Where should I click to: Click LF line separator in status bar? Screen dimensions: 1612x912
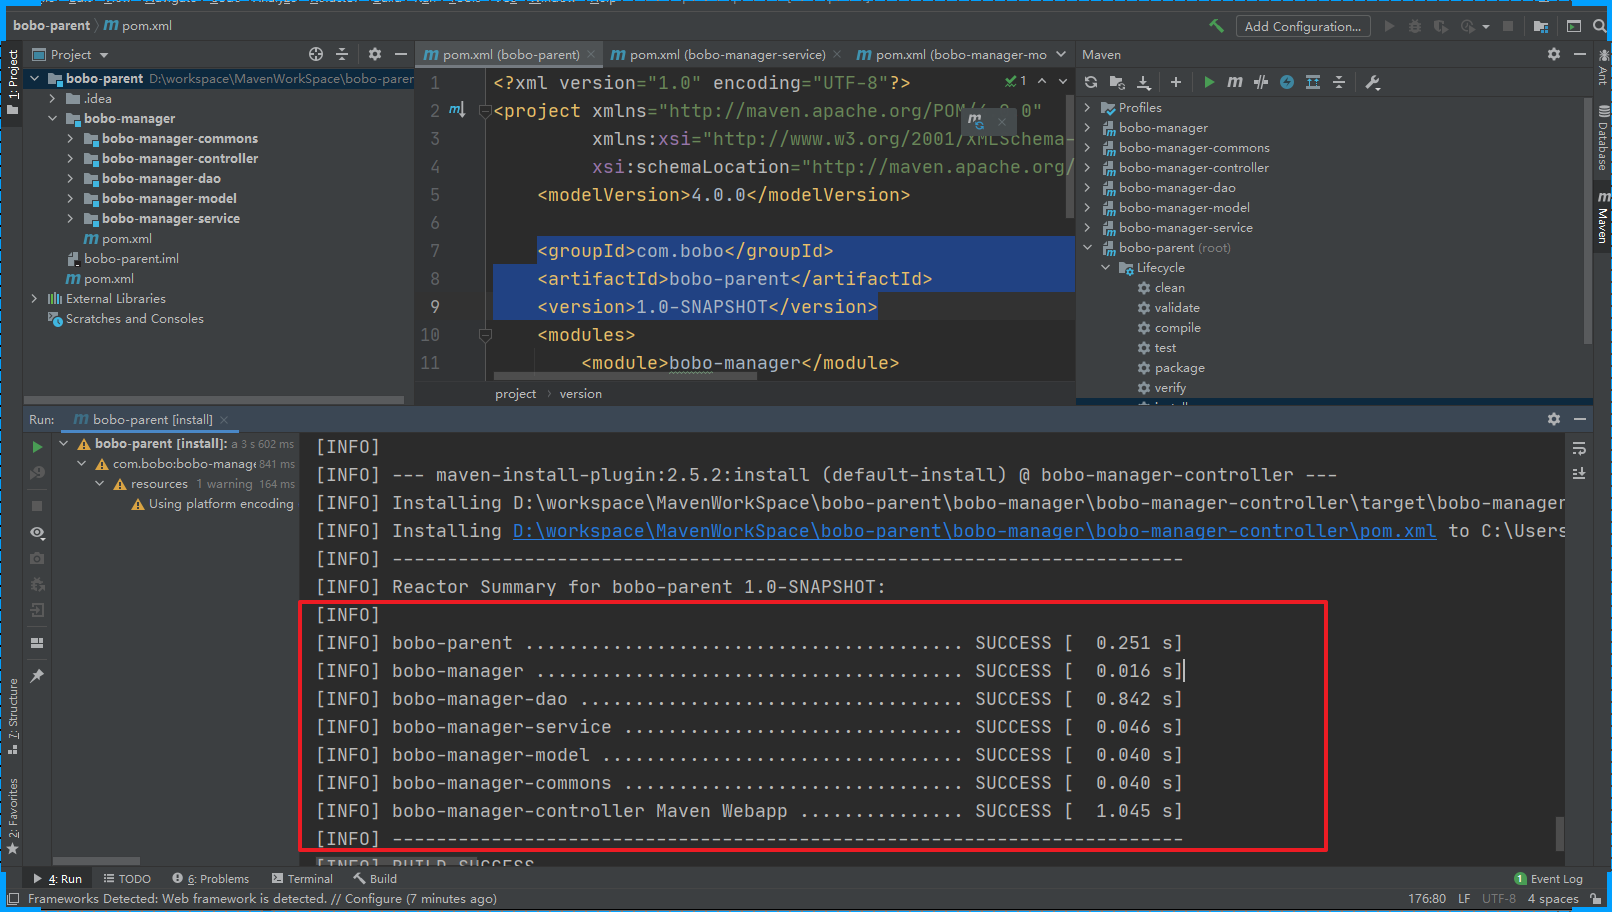click(x=1464, y=899)
